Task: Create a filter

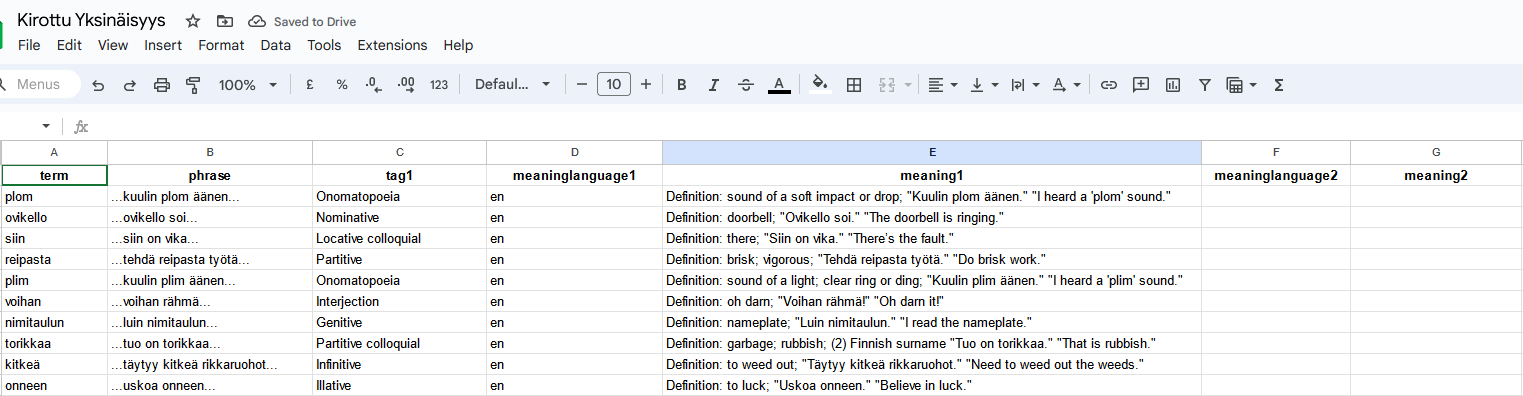Action: (x=1205, y=85)
